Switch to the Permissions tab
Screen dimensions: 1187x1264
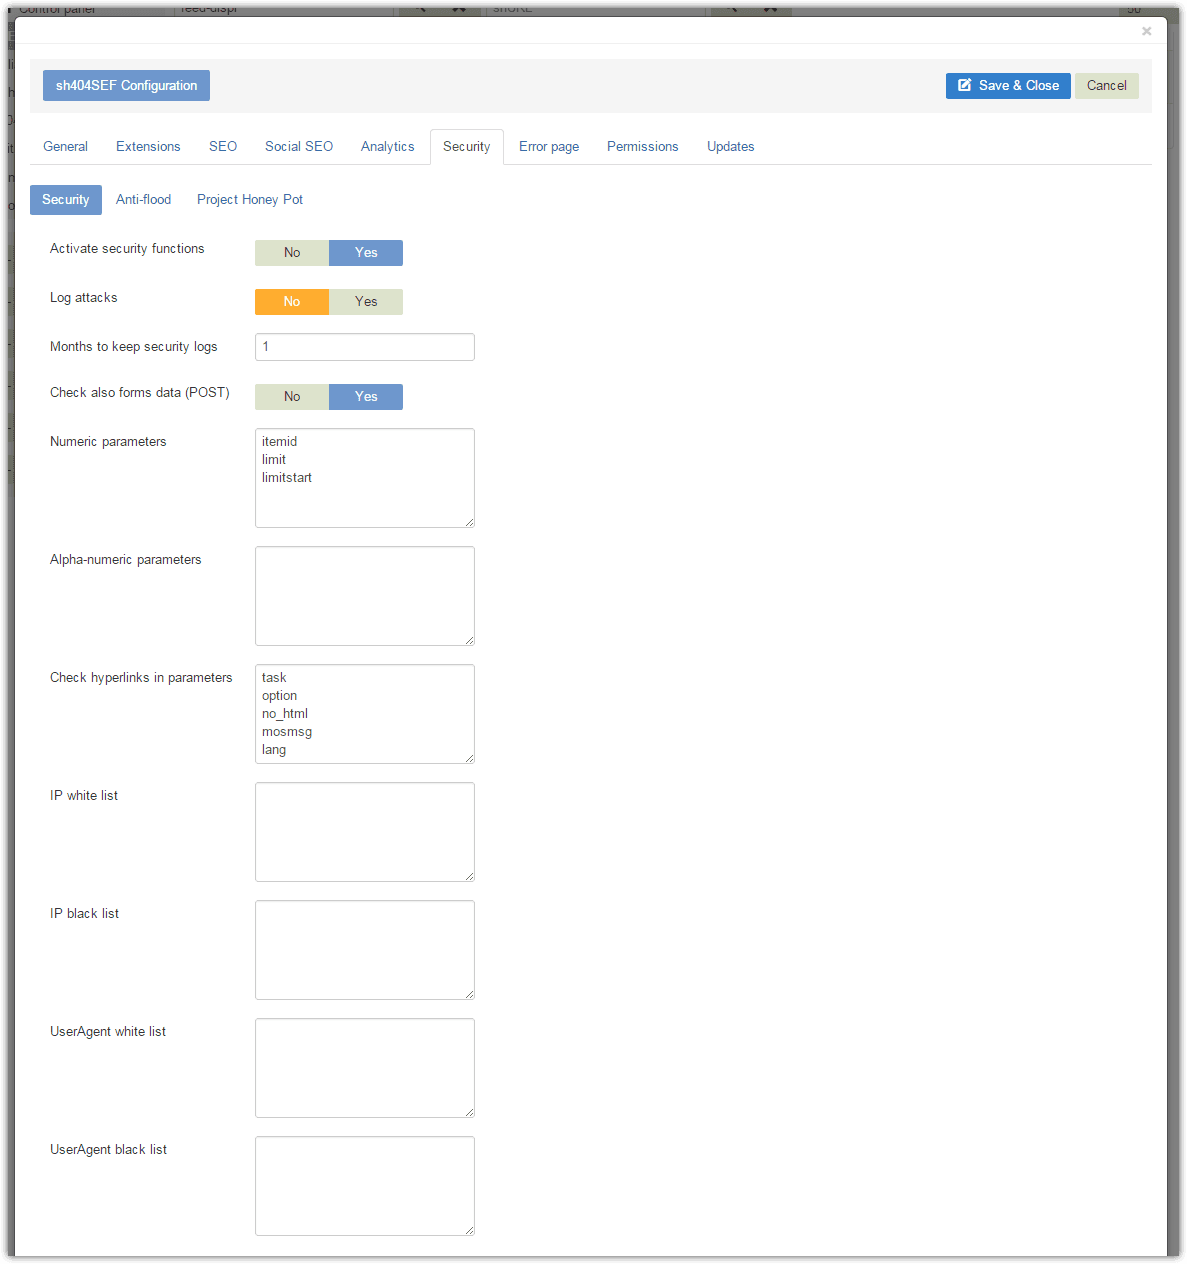pos(643,147)
